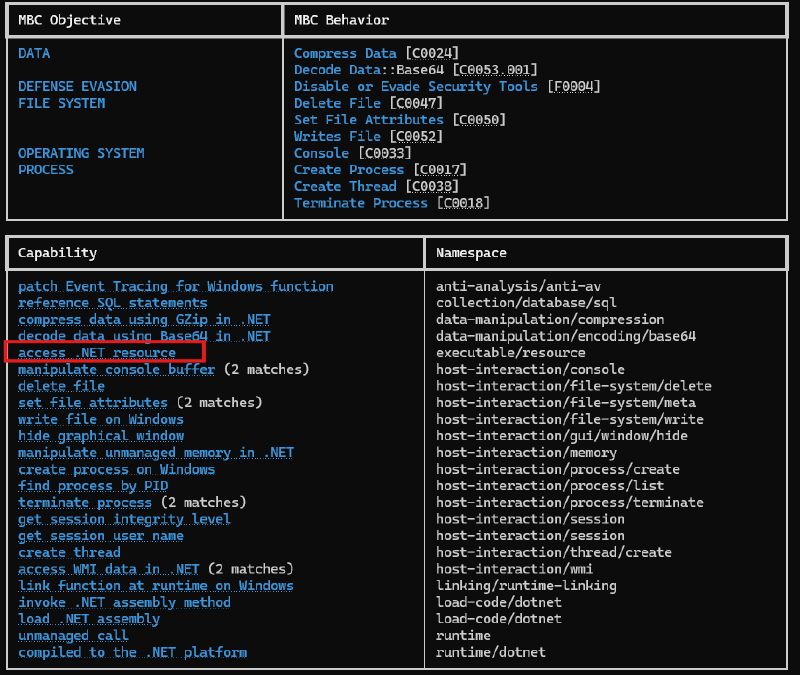
Task: Open terminate process capability link
Action: (85, 503)
